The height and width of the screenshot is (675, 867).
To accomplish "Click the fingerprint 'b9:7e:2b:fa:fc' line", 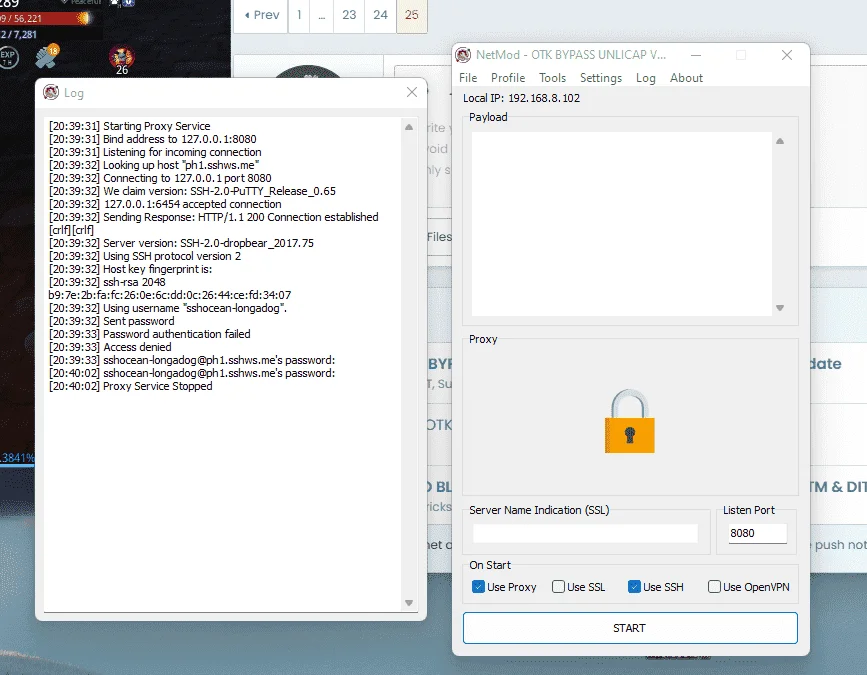I will point(170,295).
